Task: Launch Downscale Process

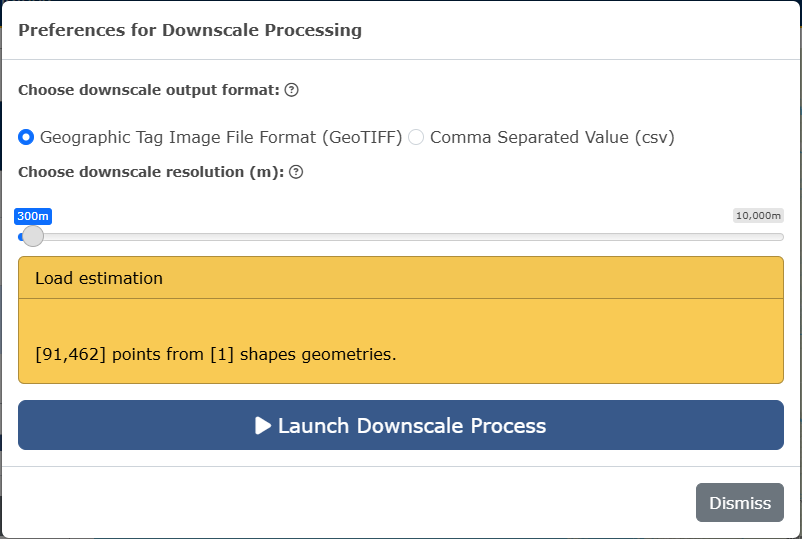Action: point(401,425)
